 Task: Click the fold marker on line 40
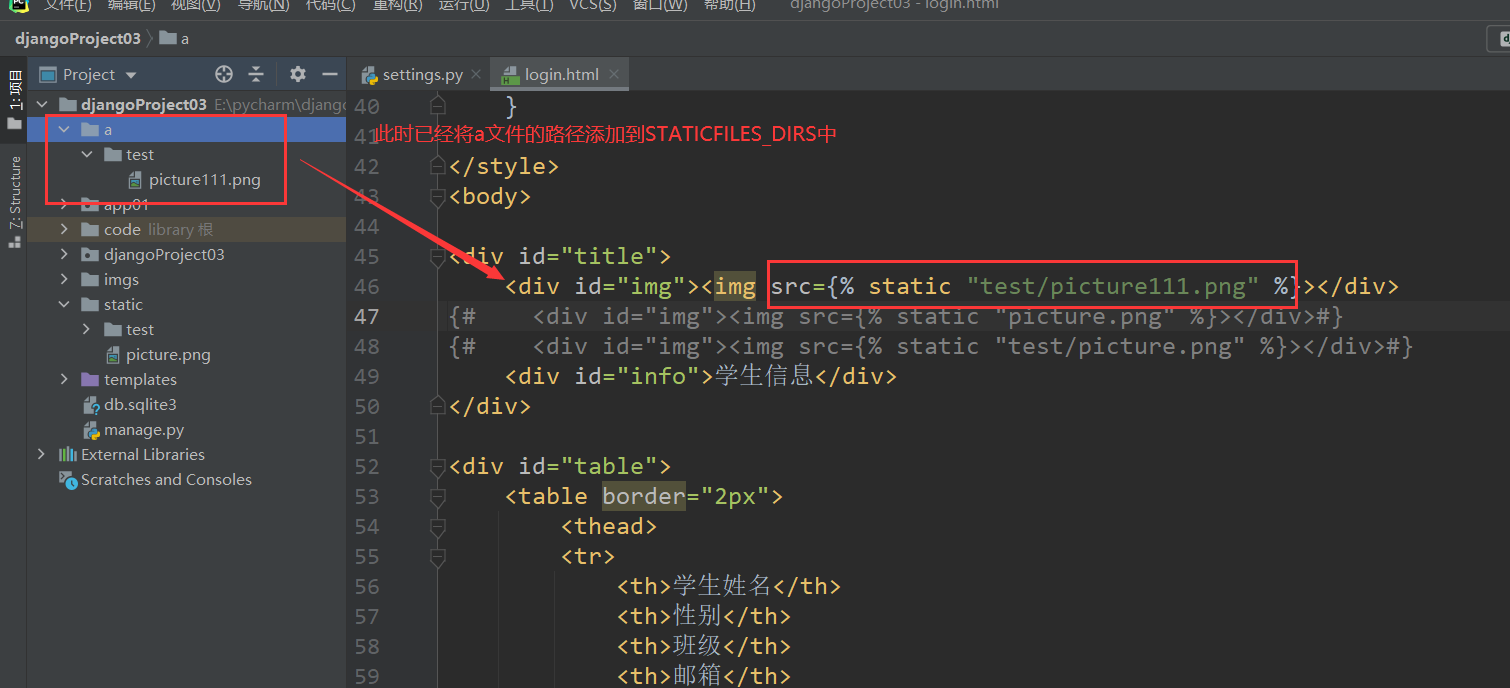point(437,105)
